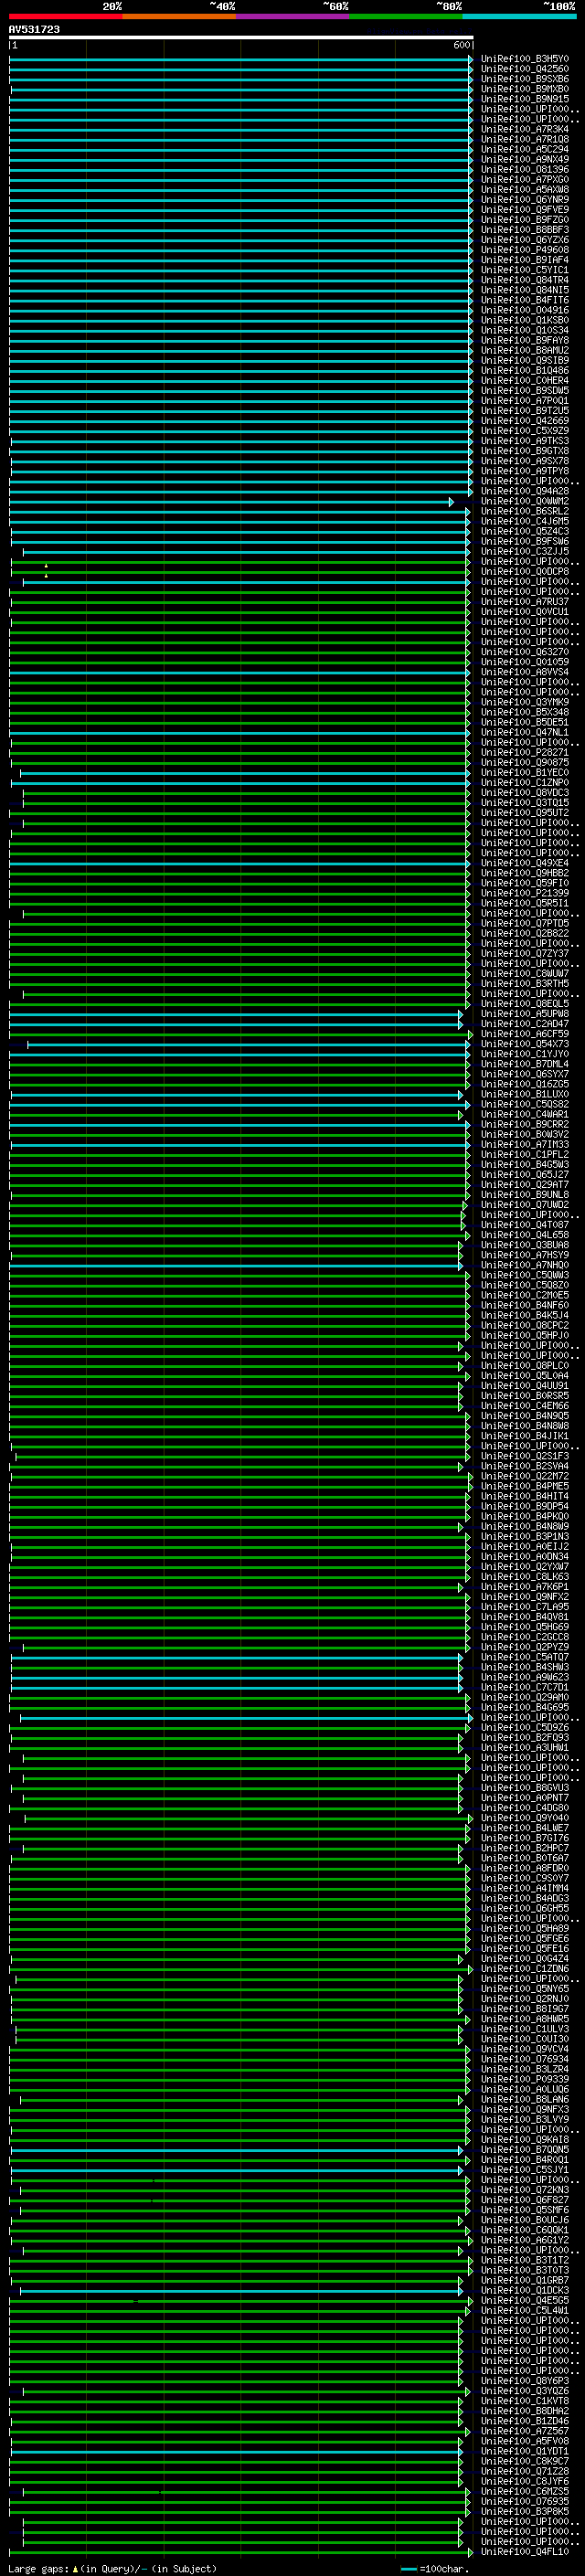Click the UniRef100_P28271 hit name
The width and height of the screenshot is (585, 2576).
coord(525,752)
